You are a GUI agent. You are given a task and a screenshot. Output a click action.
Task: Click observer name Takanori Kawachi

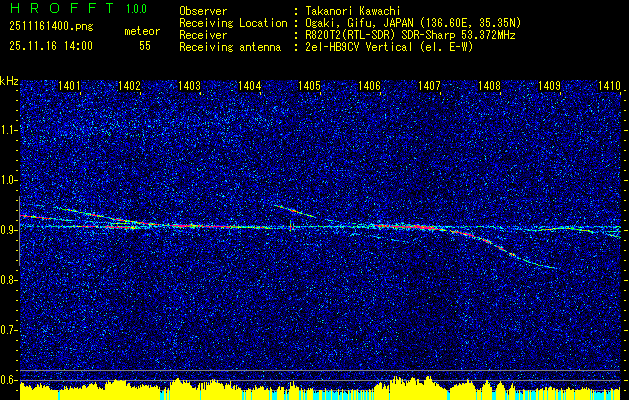[x=353, y=11]
